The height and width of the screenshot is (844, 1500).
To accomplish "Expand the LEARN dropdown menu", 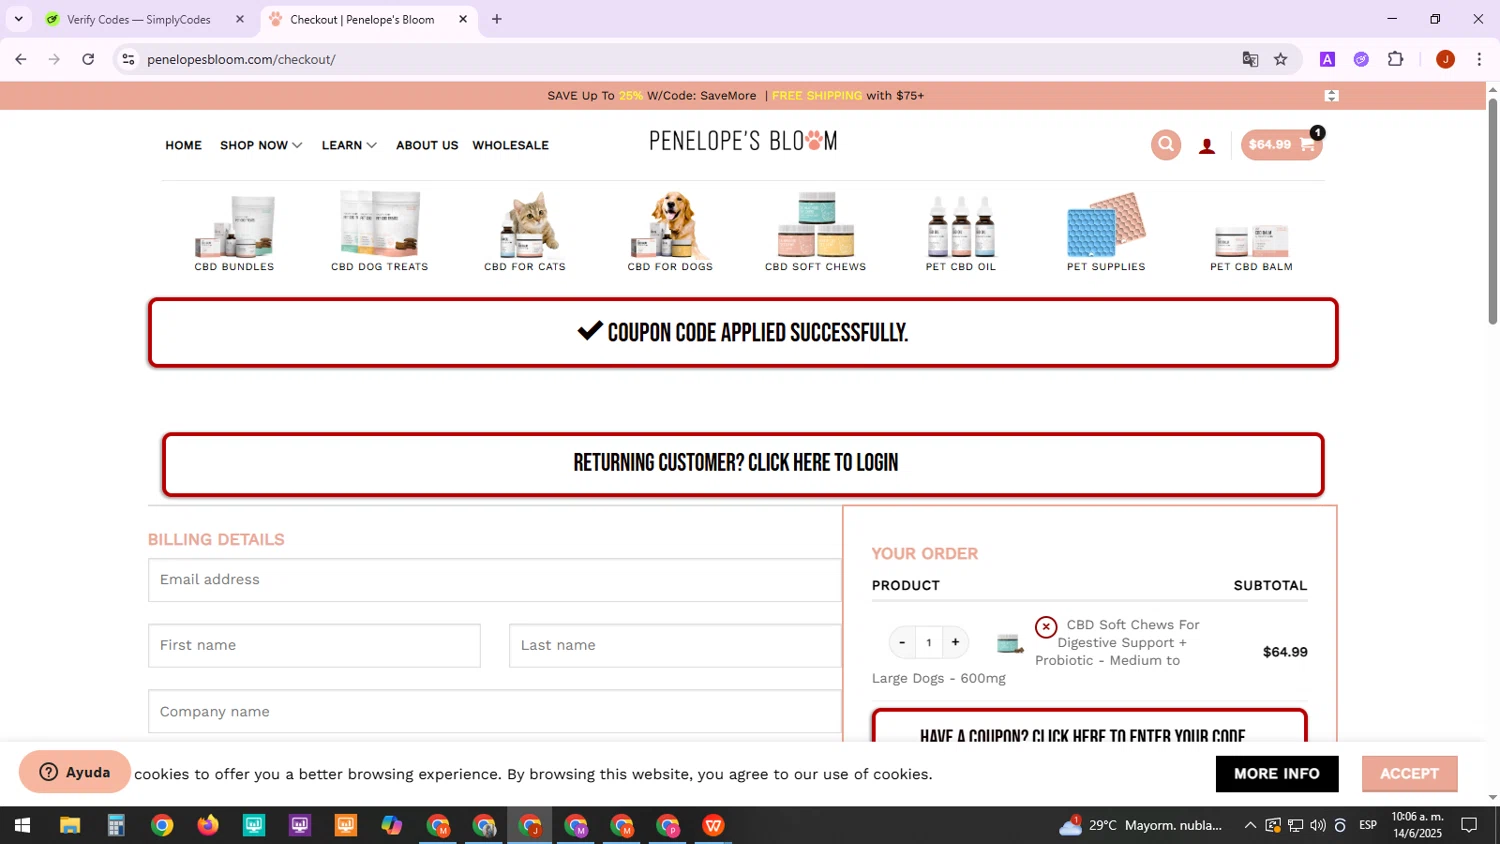I will click(349, 145).
